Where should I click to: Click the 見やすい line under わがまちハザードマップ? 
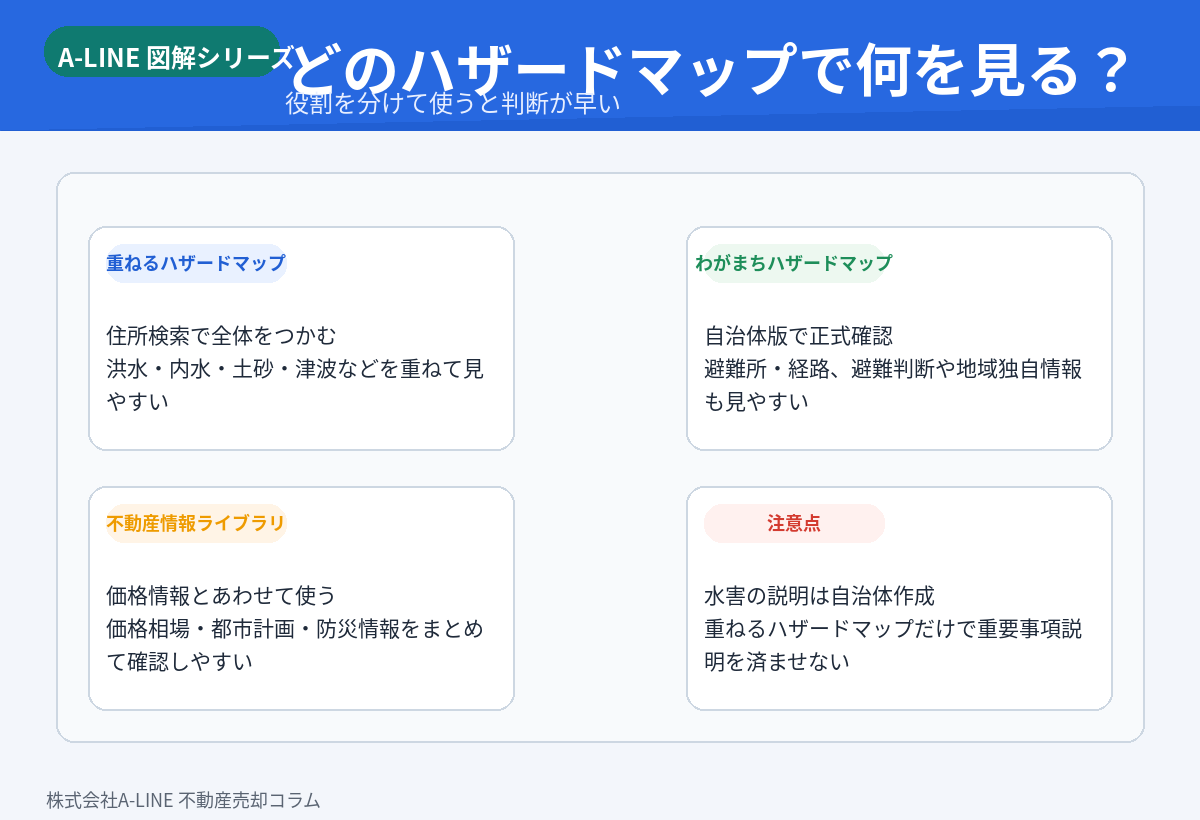click(x=756, y=402)
